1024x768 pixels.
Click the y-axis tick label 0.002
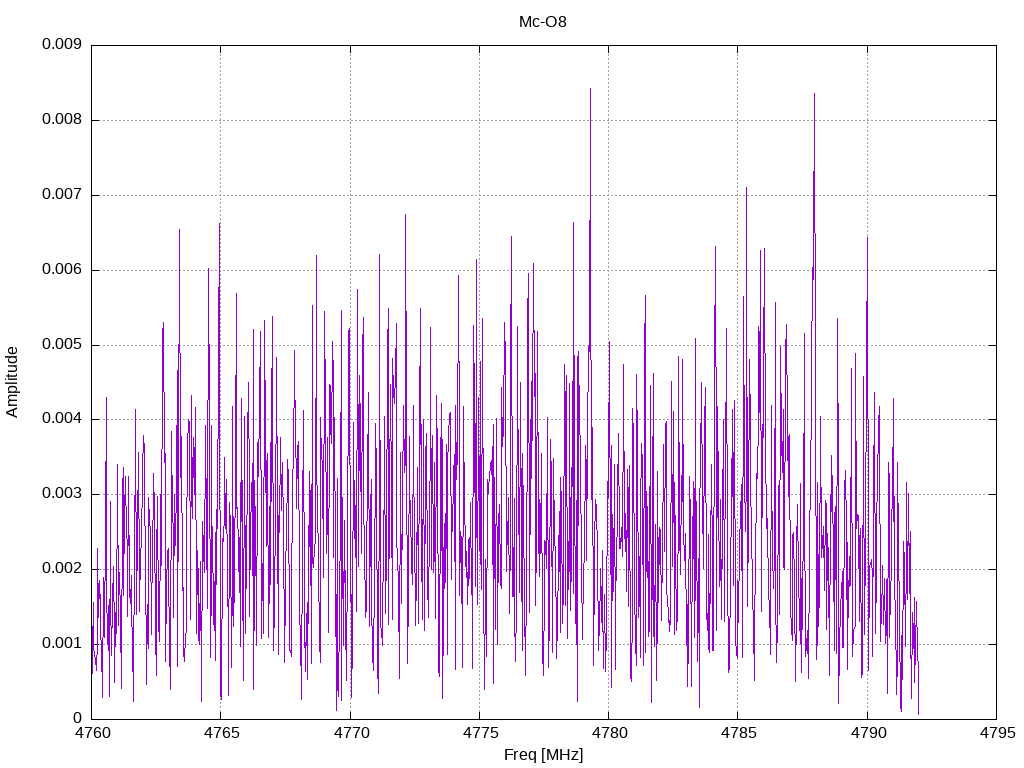coord(62,569)
